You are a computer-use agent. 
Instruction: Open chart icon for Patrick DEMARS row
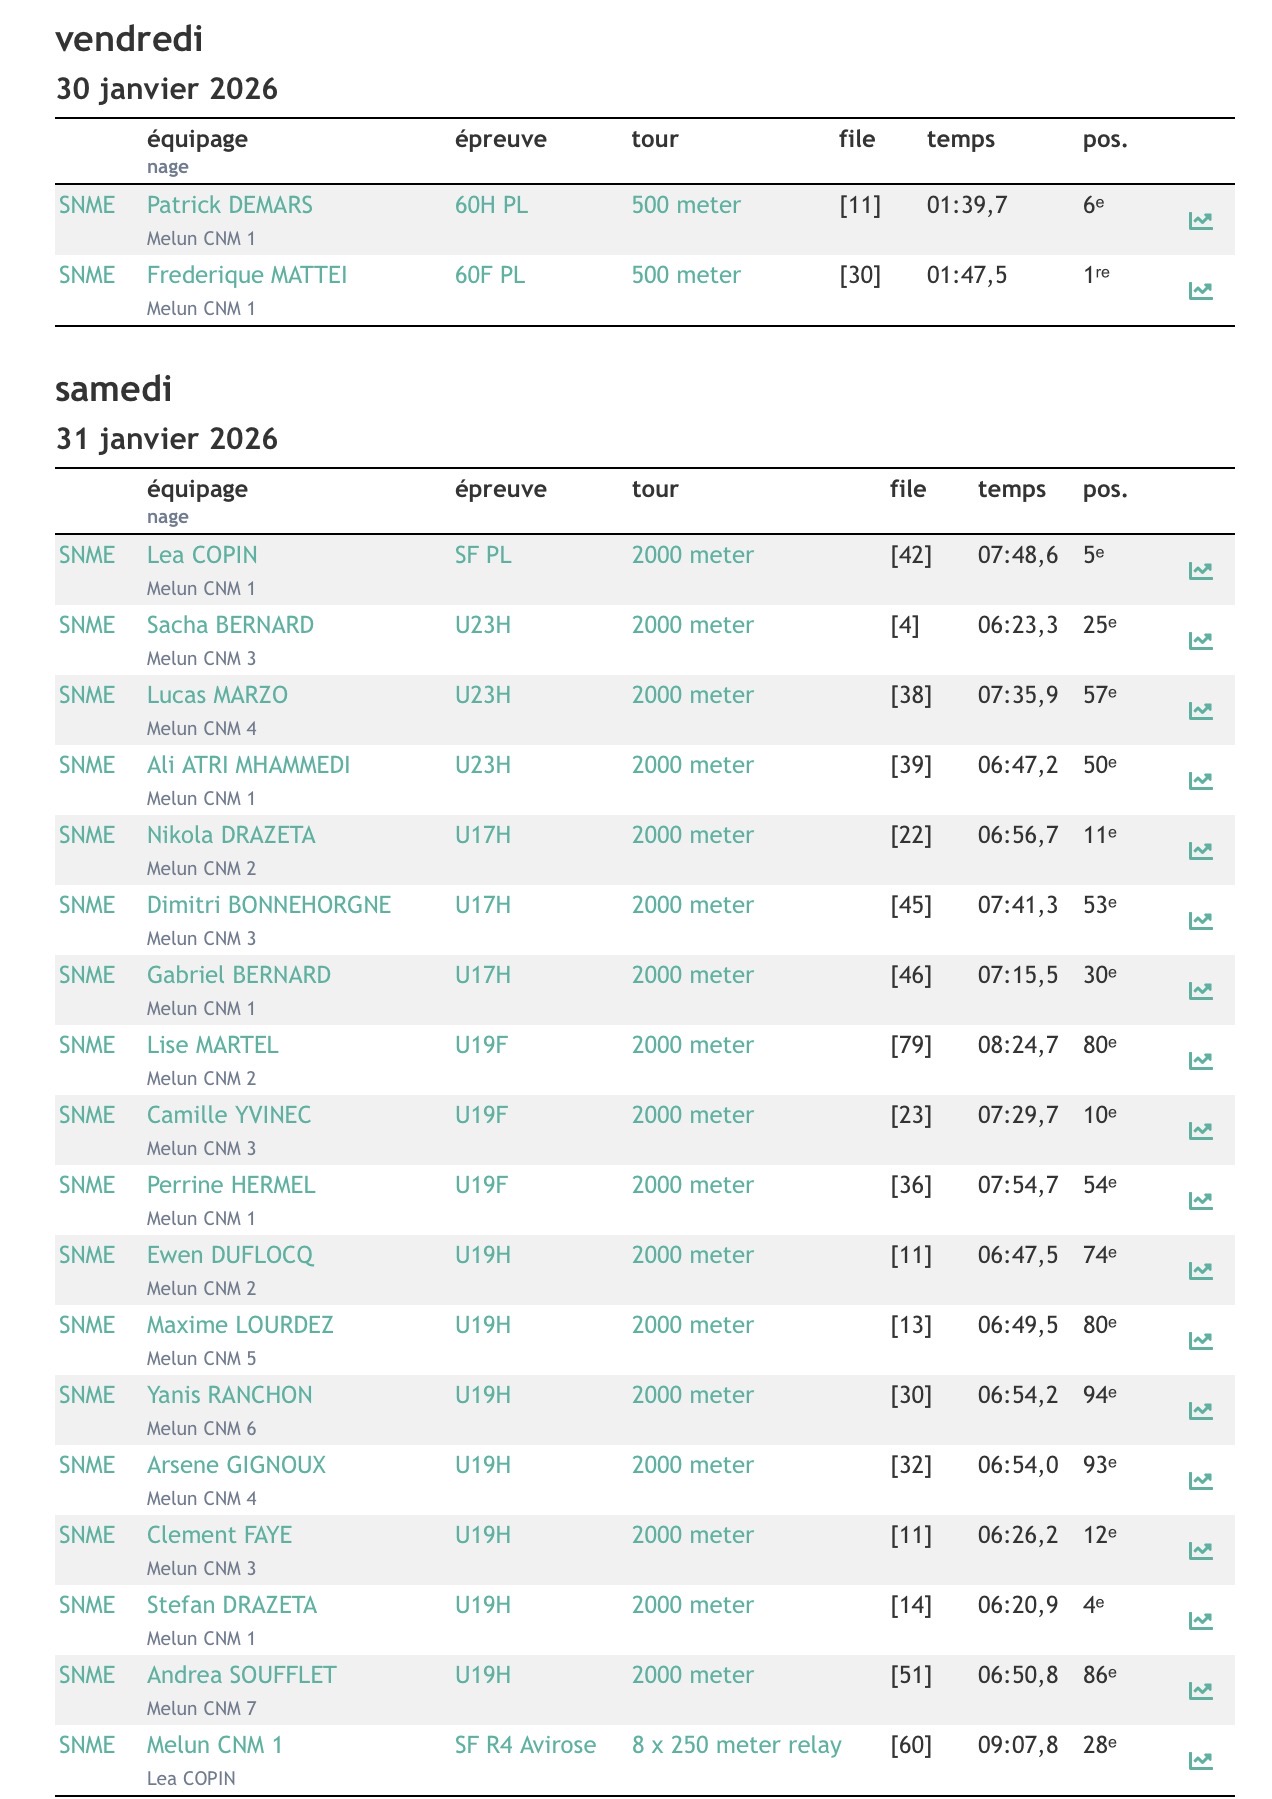(x=1200, y=221)
